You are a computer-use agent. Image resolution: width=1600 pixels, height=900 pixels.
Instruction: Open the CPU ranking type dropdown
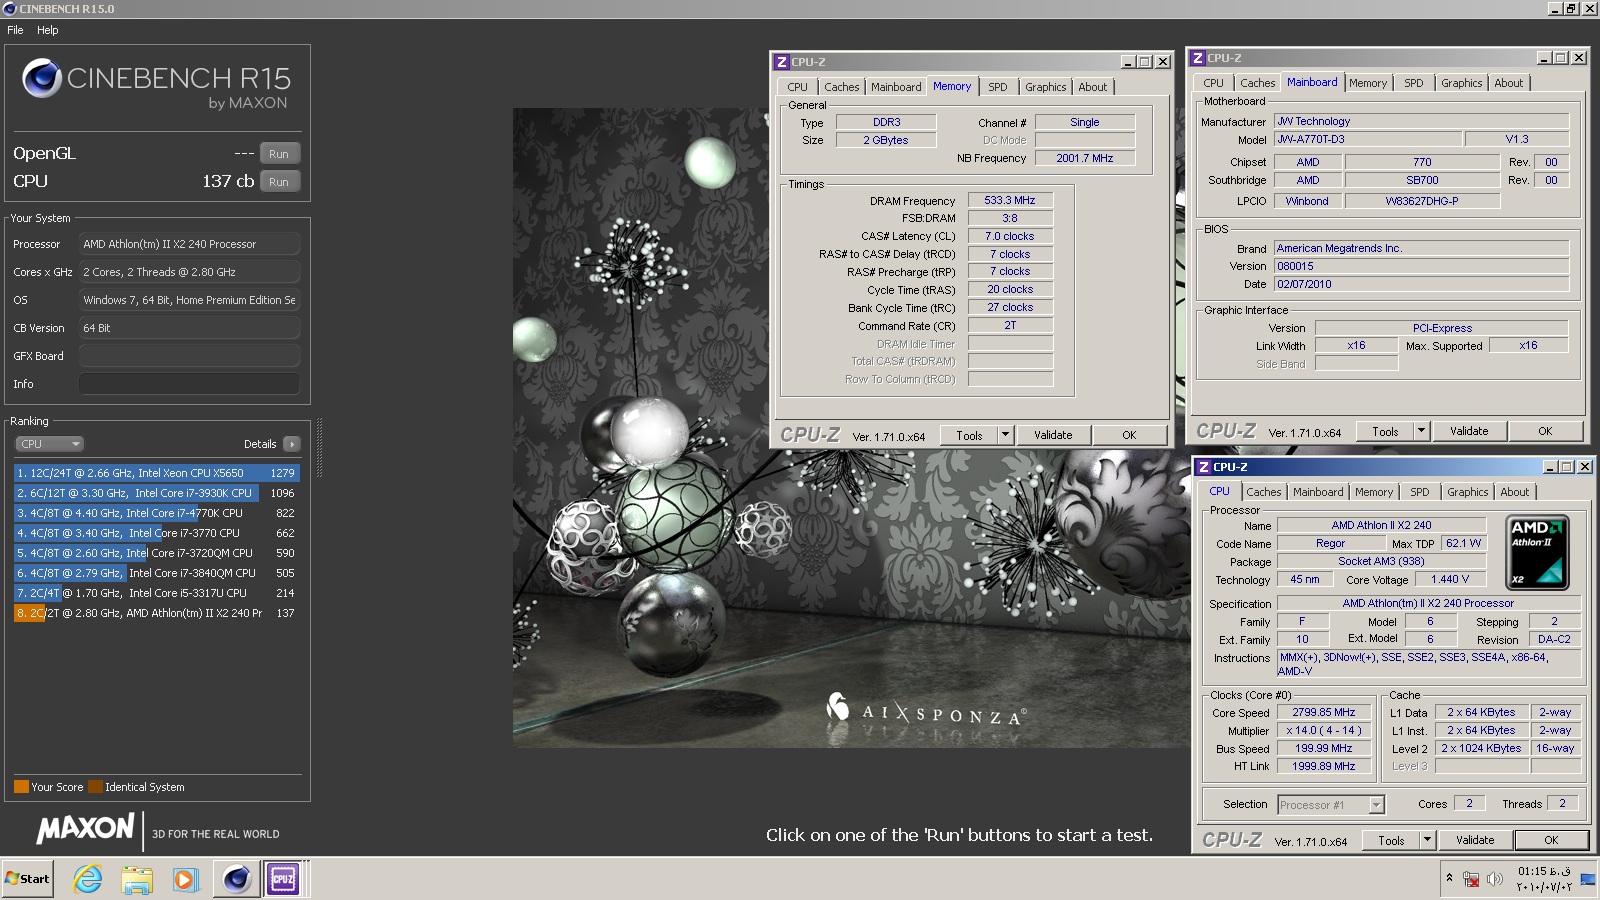coord(49,444)
